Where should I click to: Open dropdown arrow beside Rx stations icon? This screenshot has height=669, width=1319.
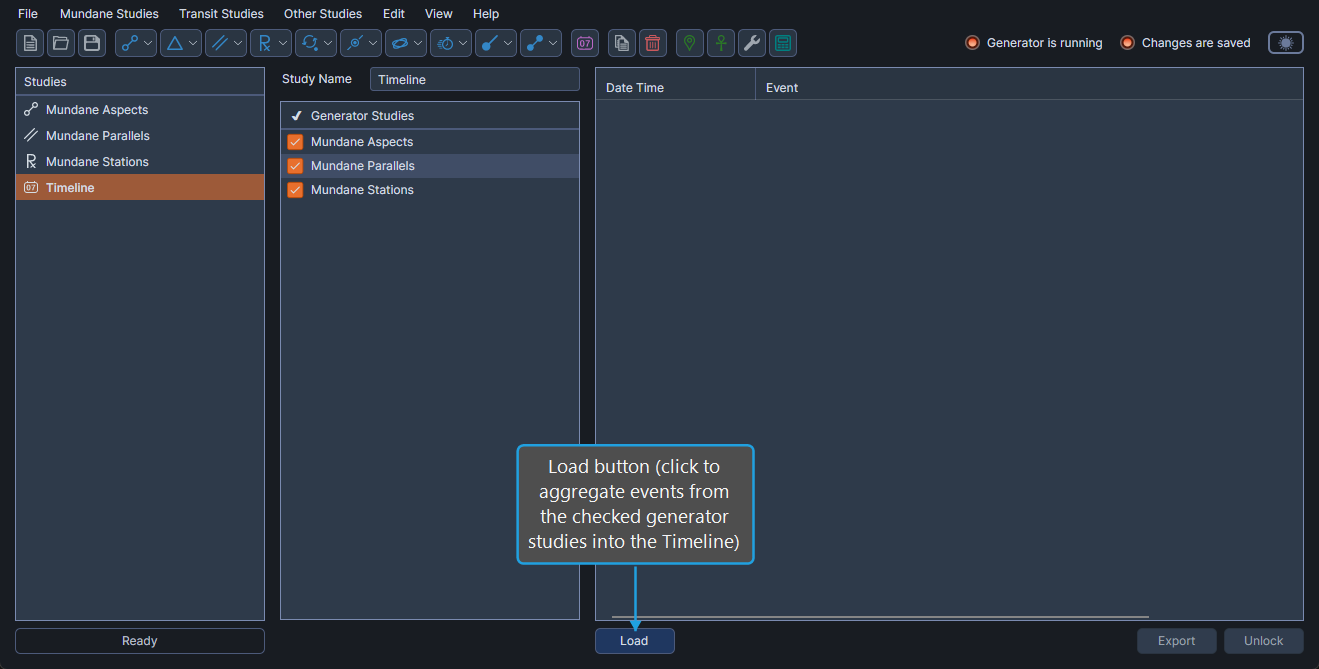point(283,43)
